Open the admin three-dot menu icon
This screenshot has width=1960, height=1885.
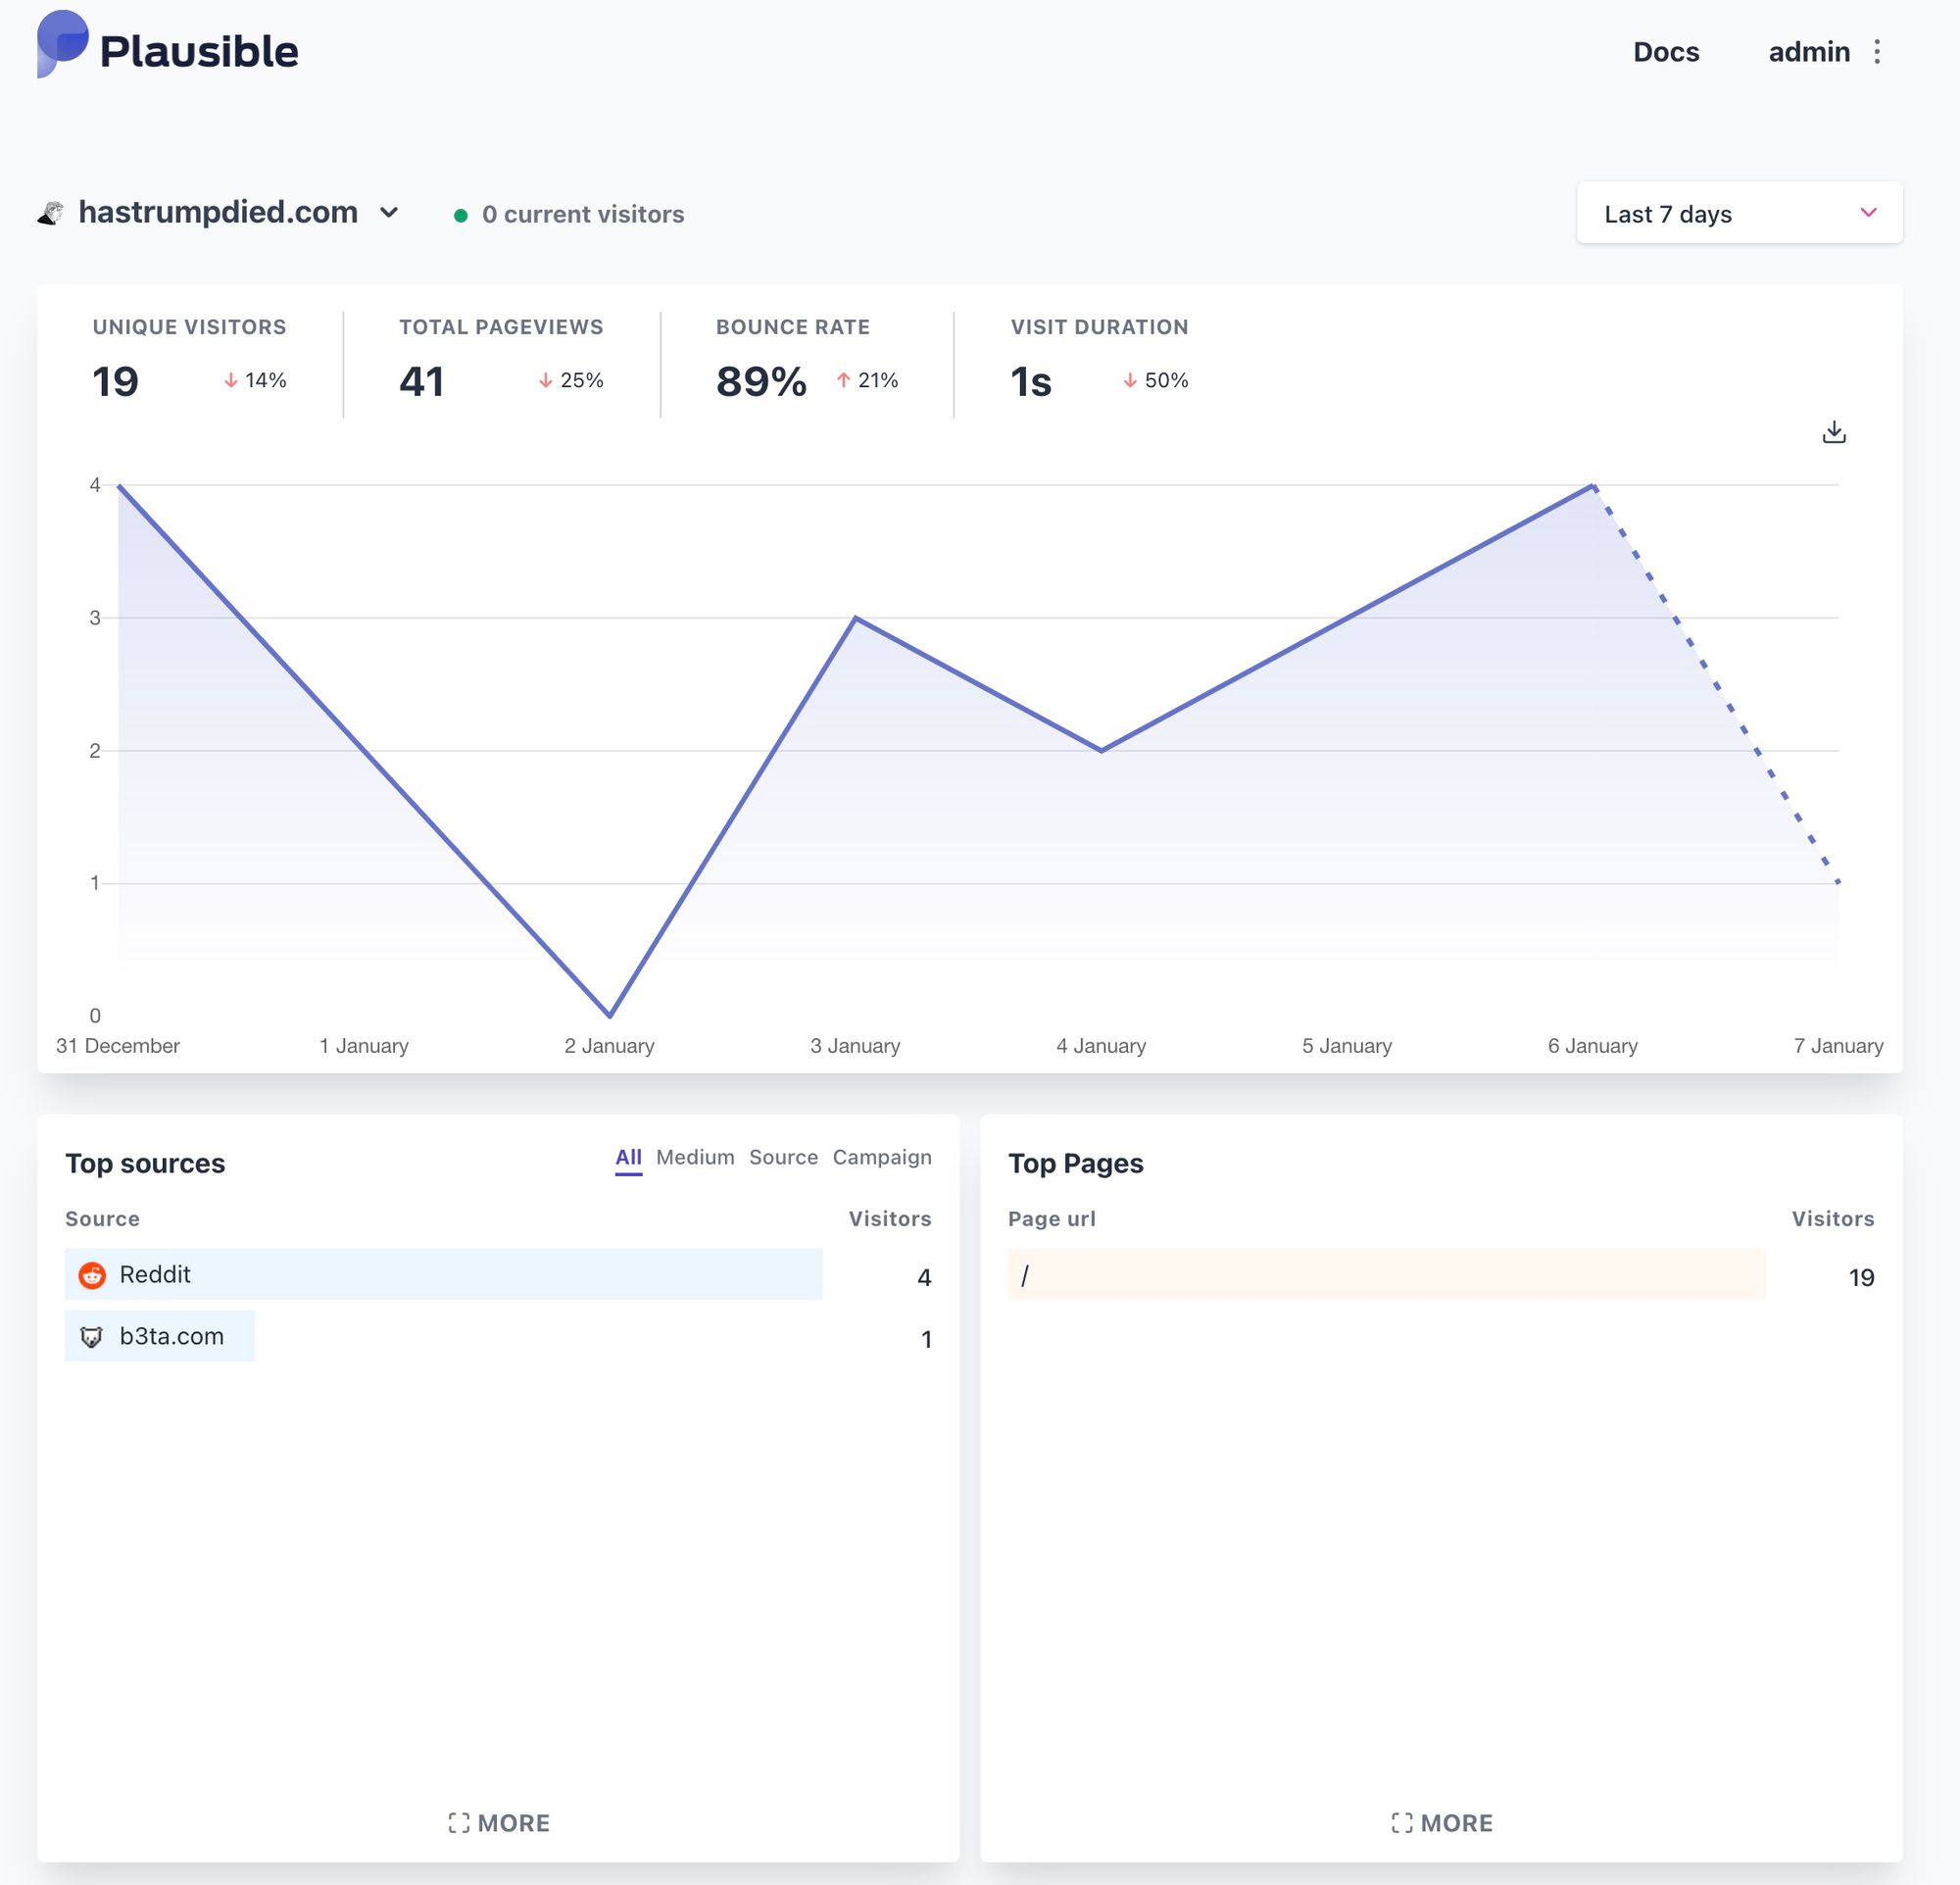click(x=1877, y=52)
